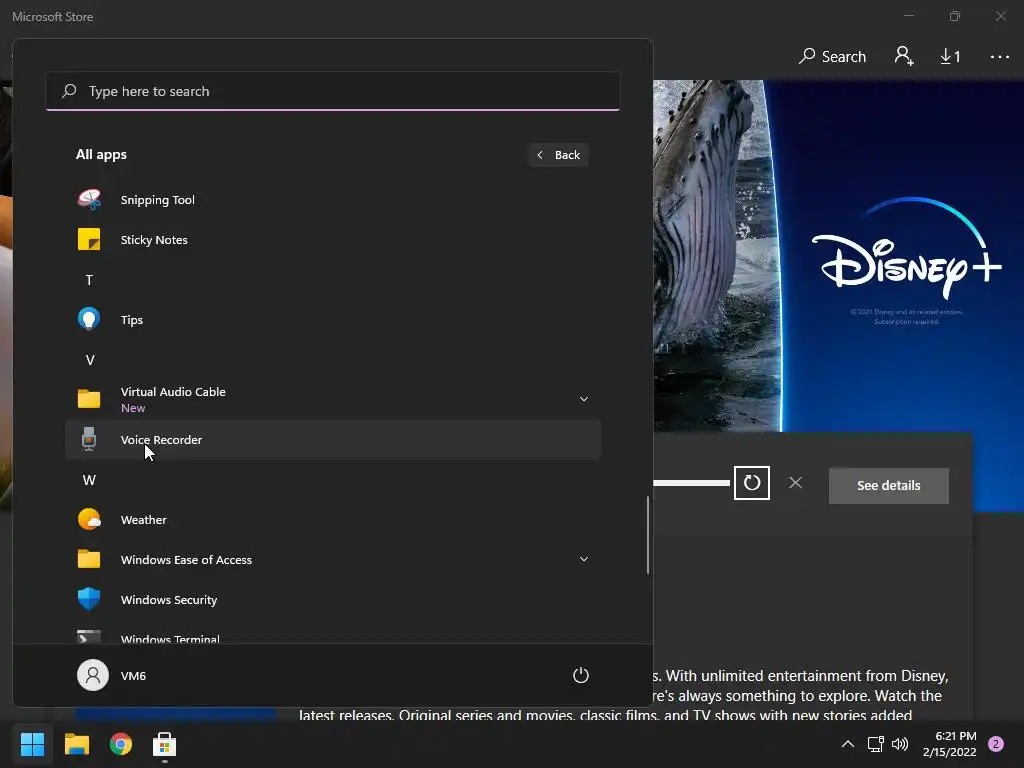Screen dimensions: 1024x768
Task: Launch Sticky Notes from its yellow icon
Action: coord(89,240)
